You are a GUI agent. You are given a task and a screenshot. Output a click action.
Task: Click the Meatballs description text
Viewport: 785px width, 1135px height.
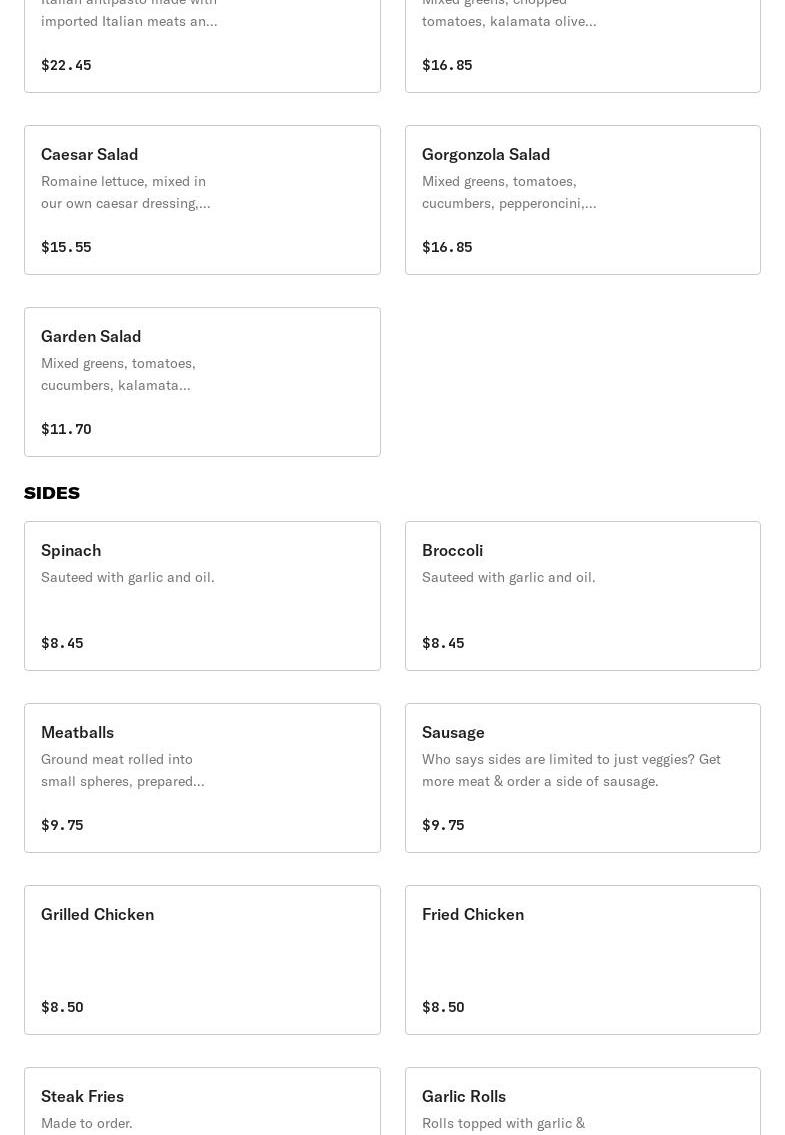[122, 770]
